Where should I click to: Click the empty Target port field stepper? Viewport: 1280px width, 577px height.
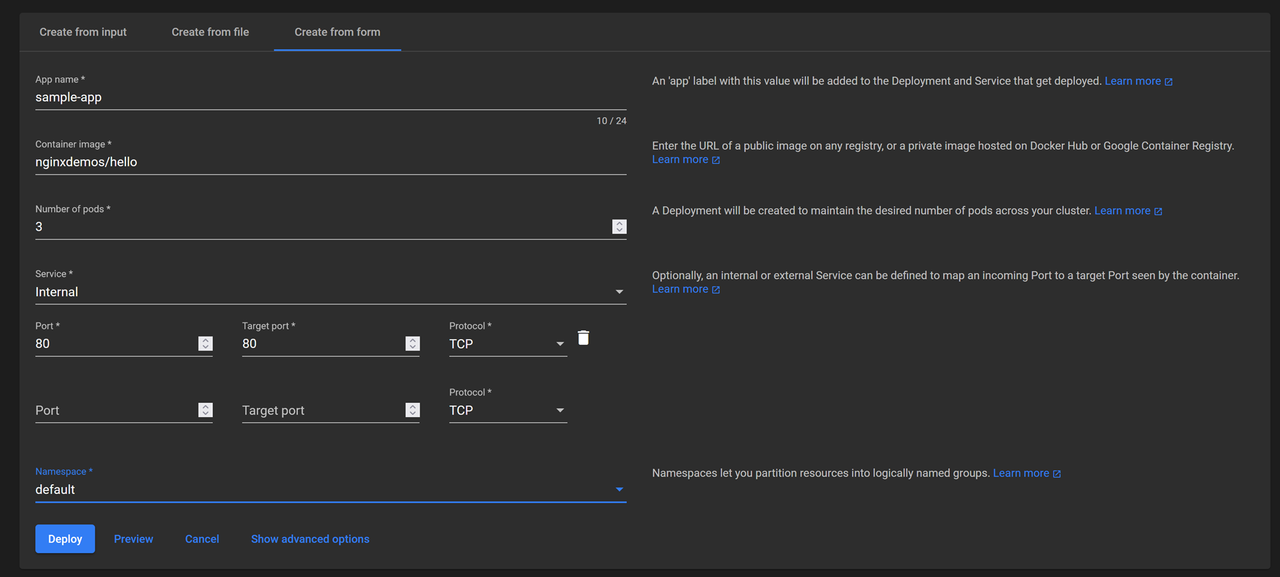click(x=412, y=410)
